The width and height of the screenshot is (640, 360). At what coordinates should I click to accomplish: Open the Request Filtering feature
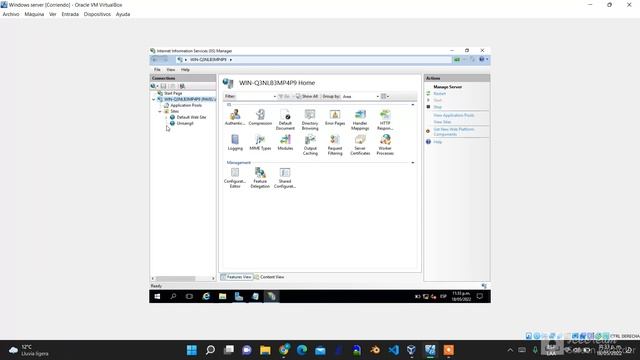tap(335, 144)
